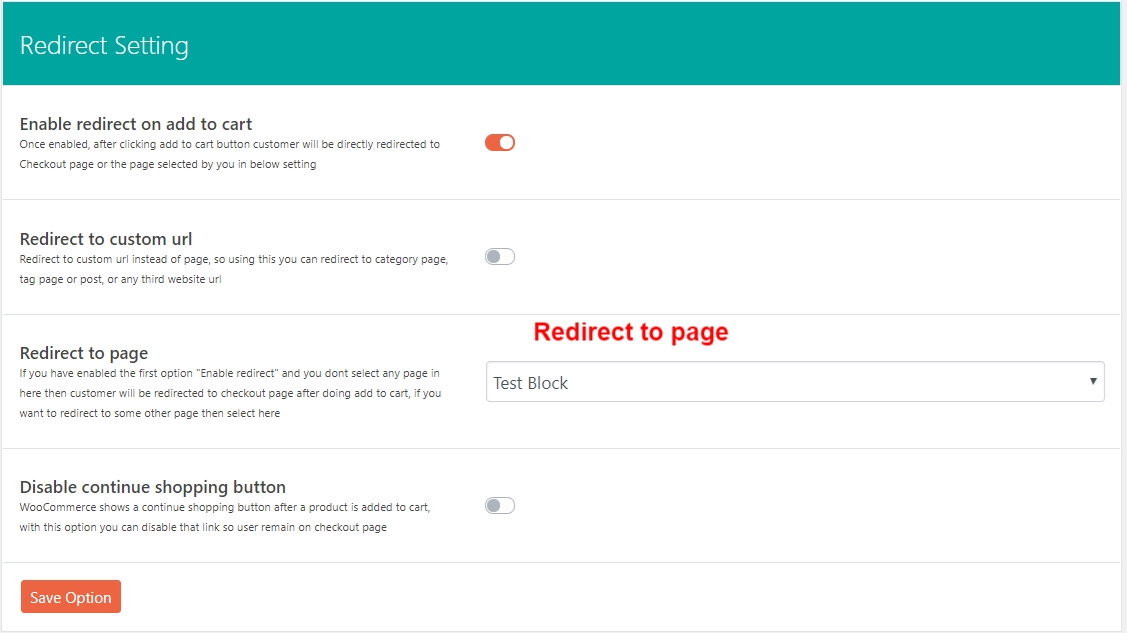
Task: Click the grey knob of the continue shopping toggle
Action: pyautogui.click(x=493, y=506)
